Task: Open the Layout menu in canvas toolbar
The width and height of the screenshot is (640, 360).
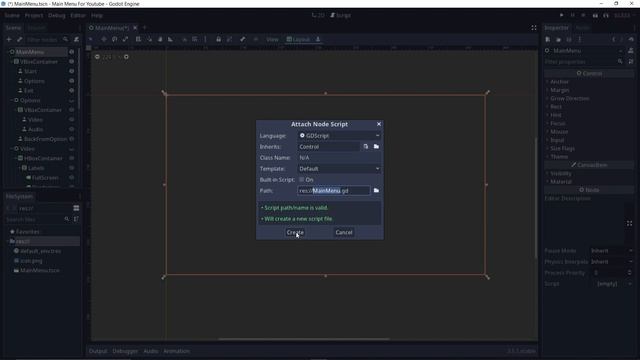Action: [x=298, y=40]
